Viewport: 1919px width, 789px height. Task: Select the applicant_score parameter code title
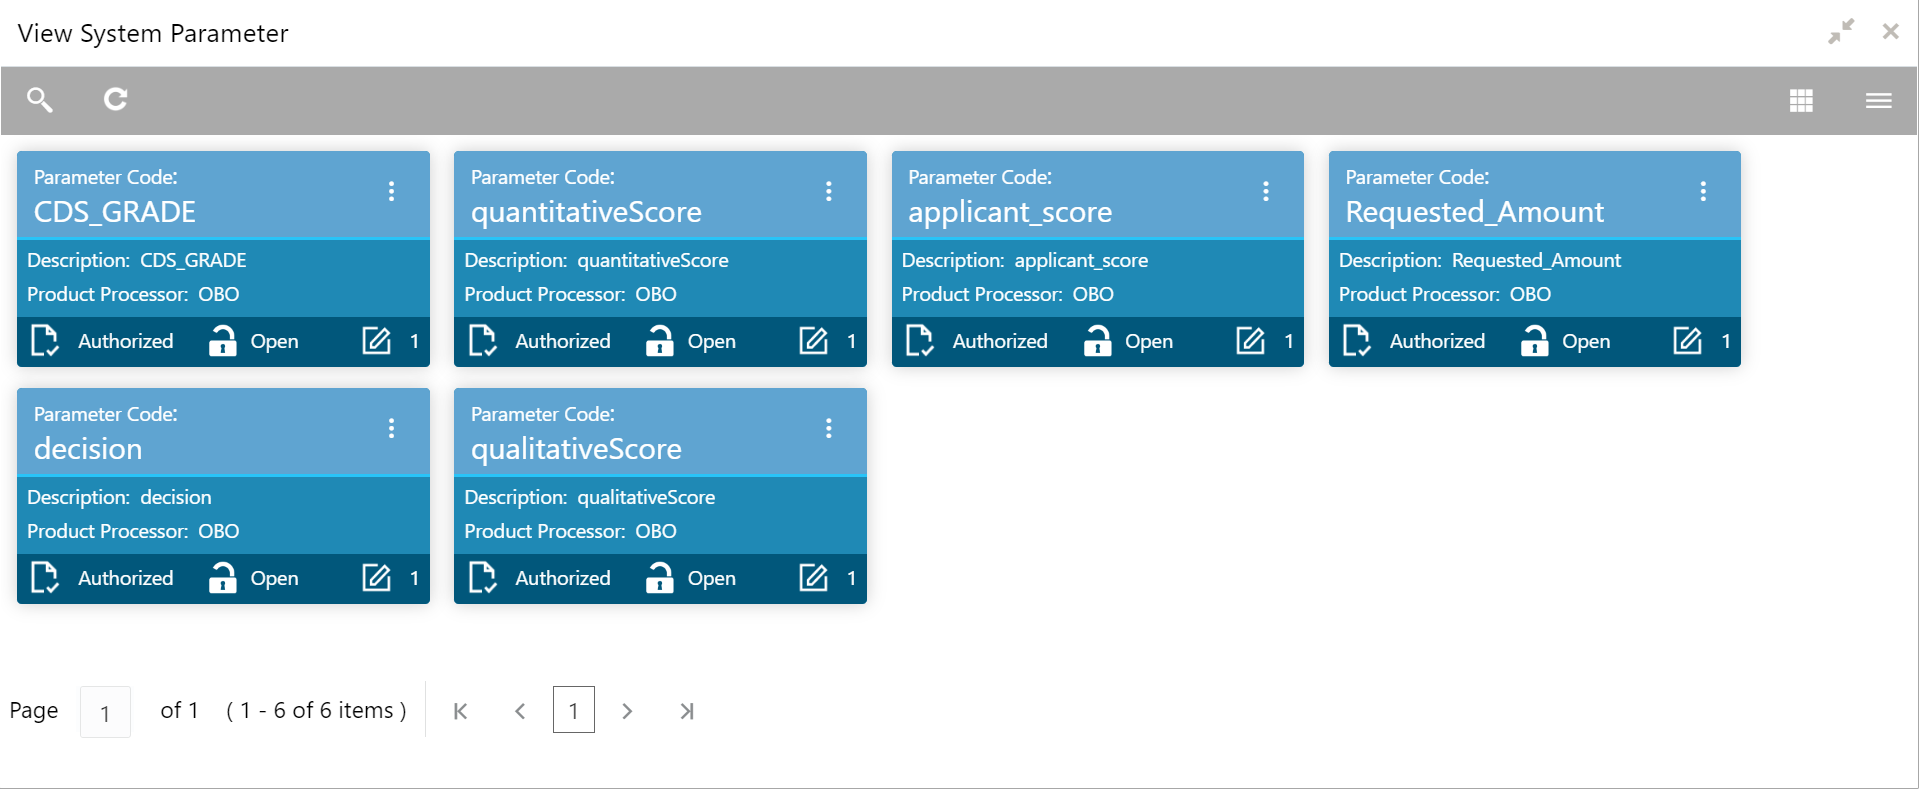pyautogui.click(x=1010, y=212)
